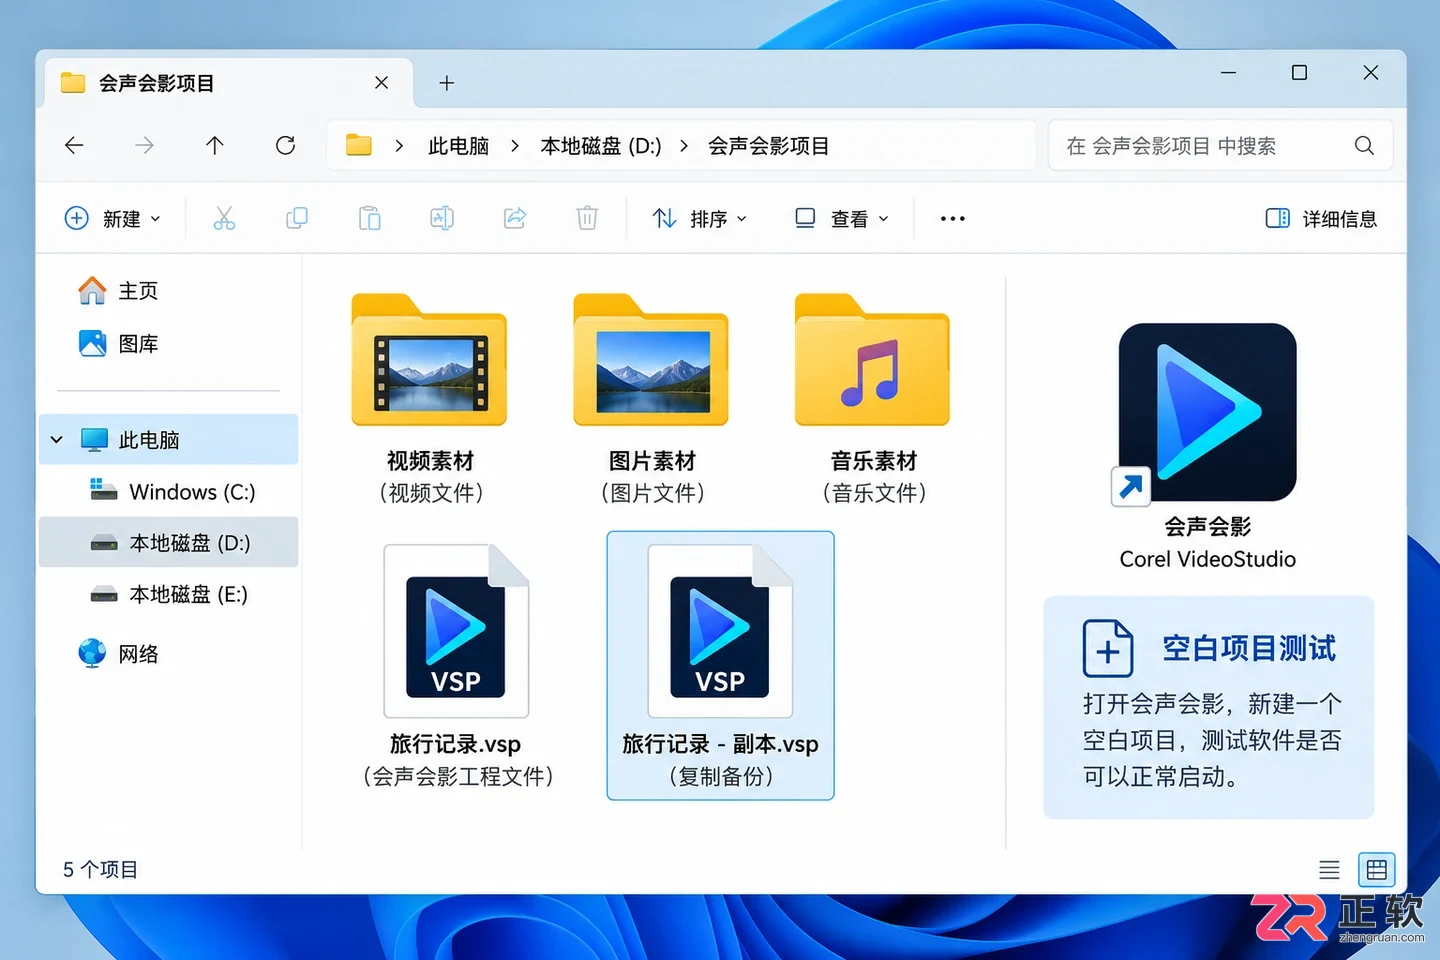1440x960 pixels.
Task: Click the 会声会影 Corel VideoStudio shortcut
Action: tap(1208, 447)
